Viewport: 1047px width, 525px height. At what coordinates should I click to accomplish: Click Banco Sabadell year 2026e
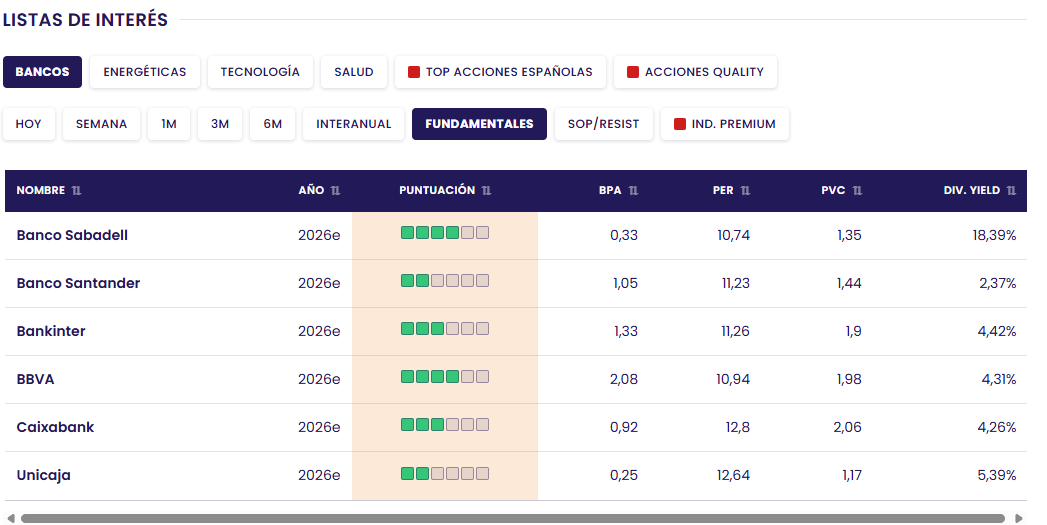tap(319, 235)
